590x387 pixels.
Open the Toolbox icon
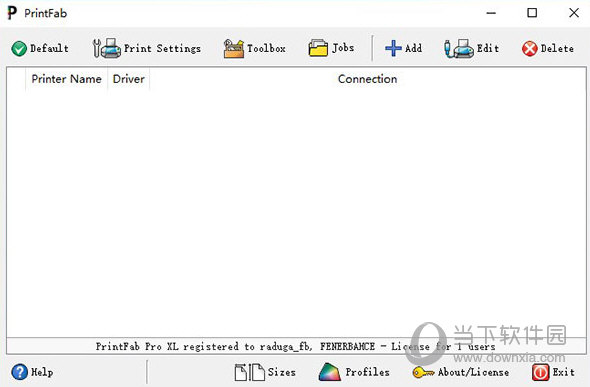234,49
